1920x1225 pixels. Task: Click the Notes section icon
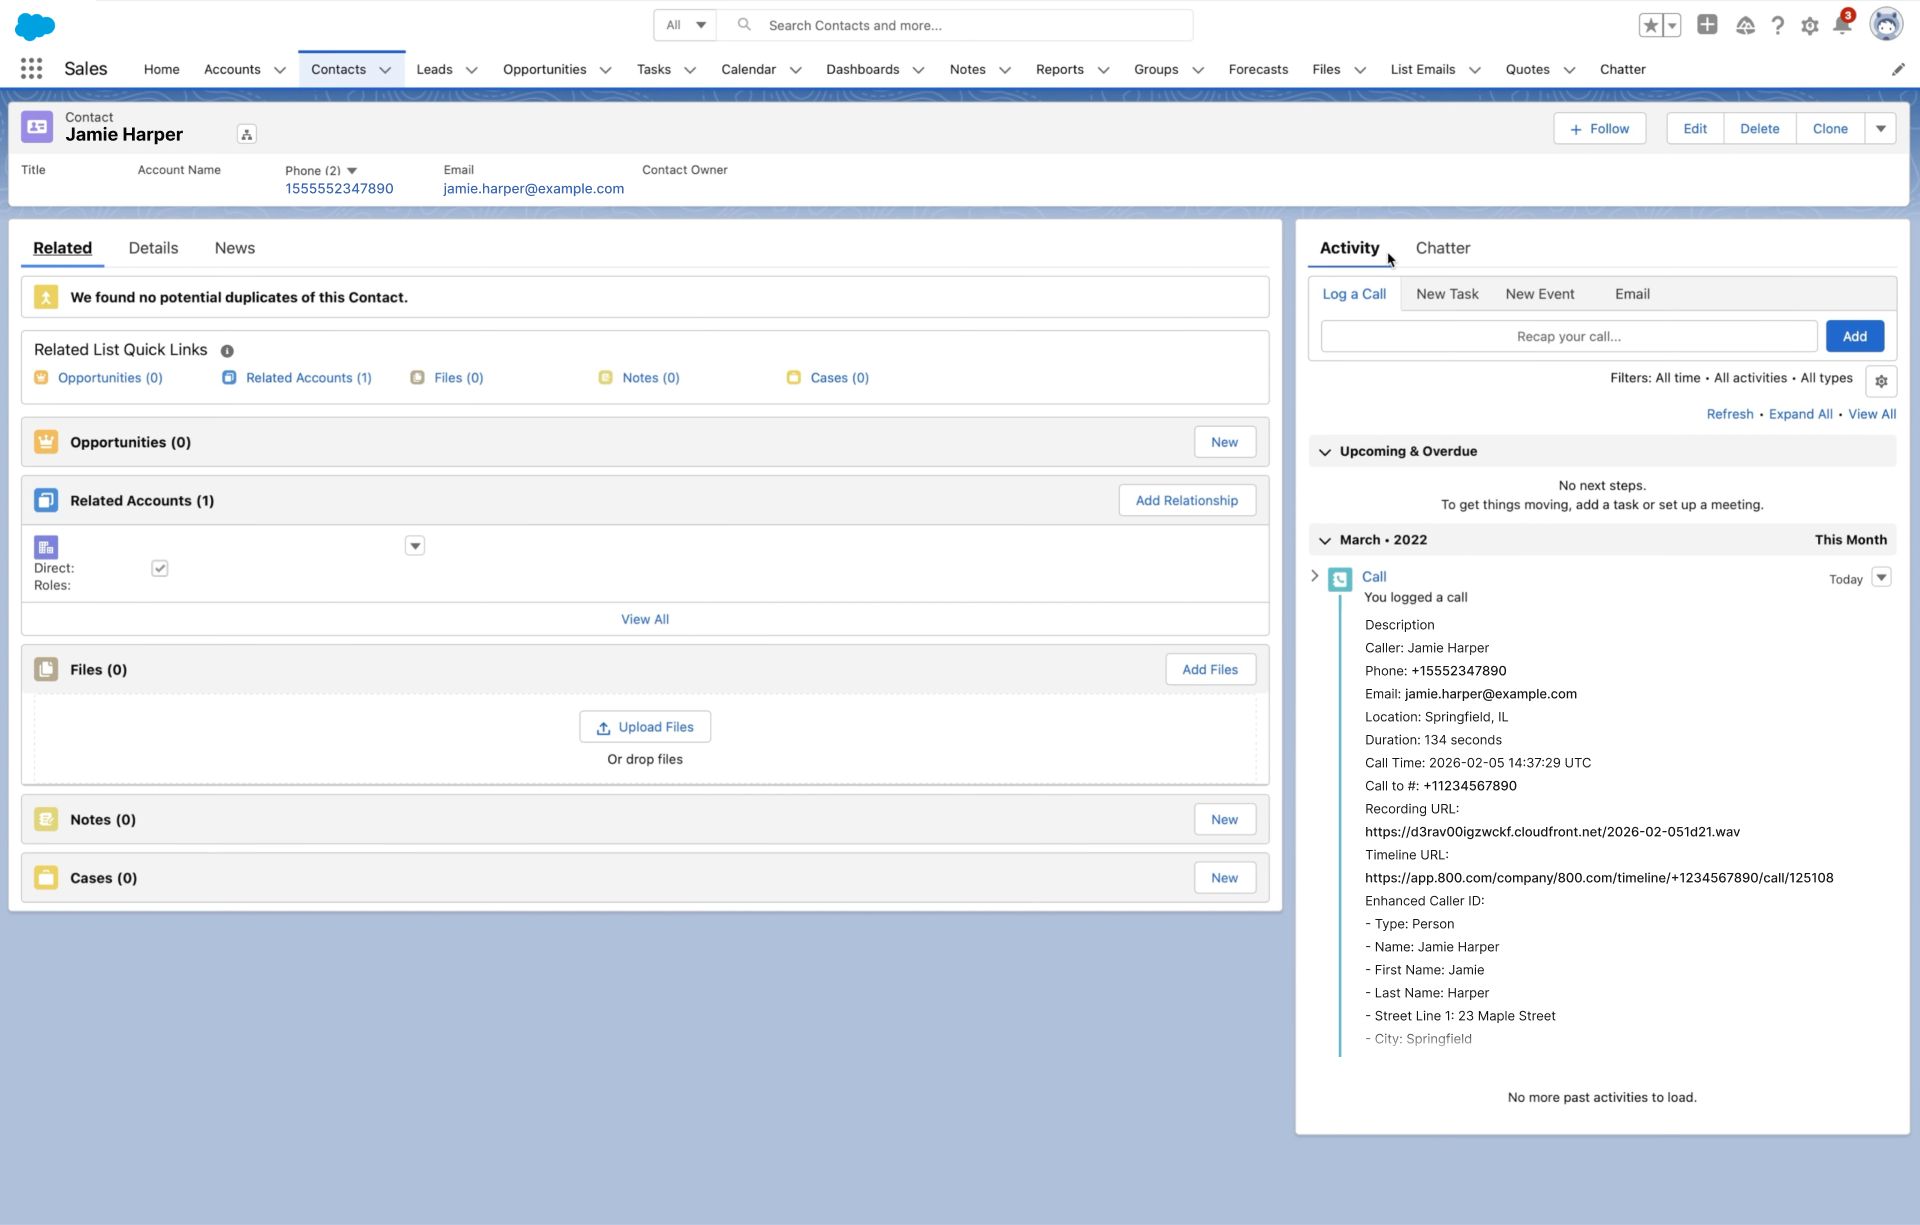[x=46, y=820]
